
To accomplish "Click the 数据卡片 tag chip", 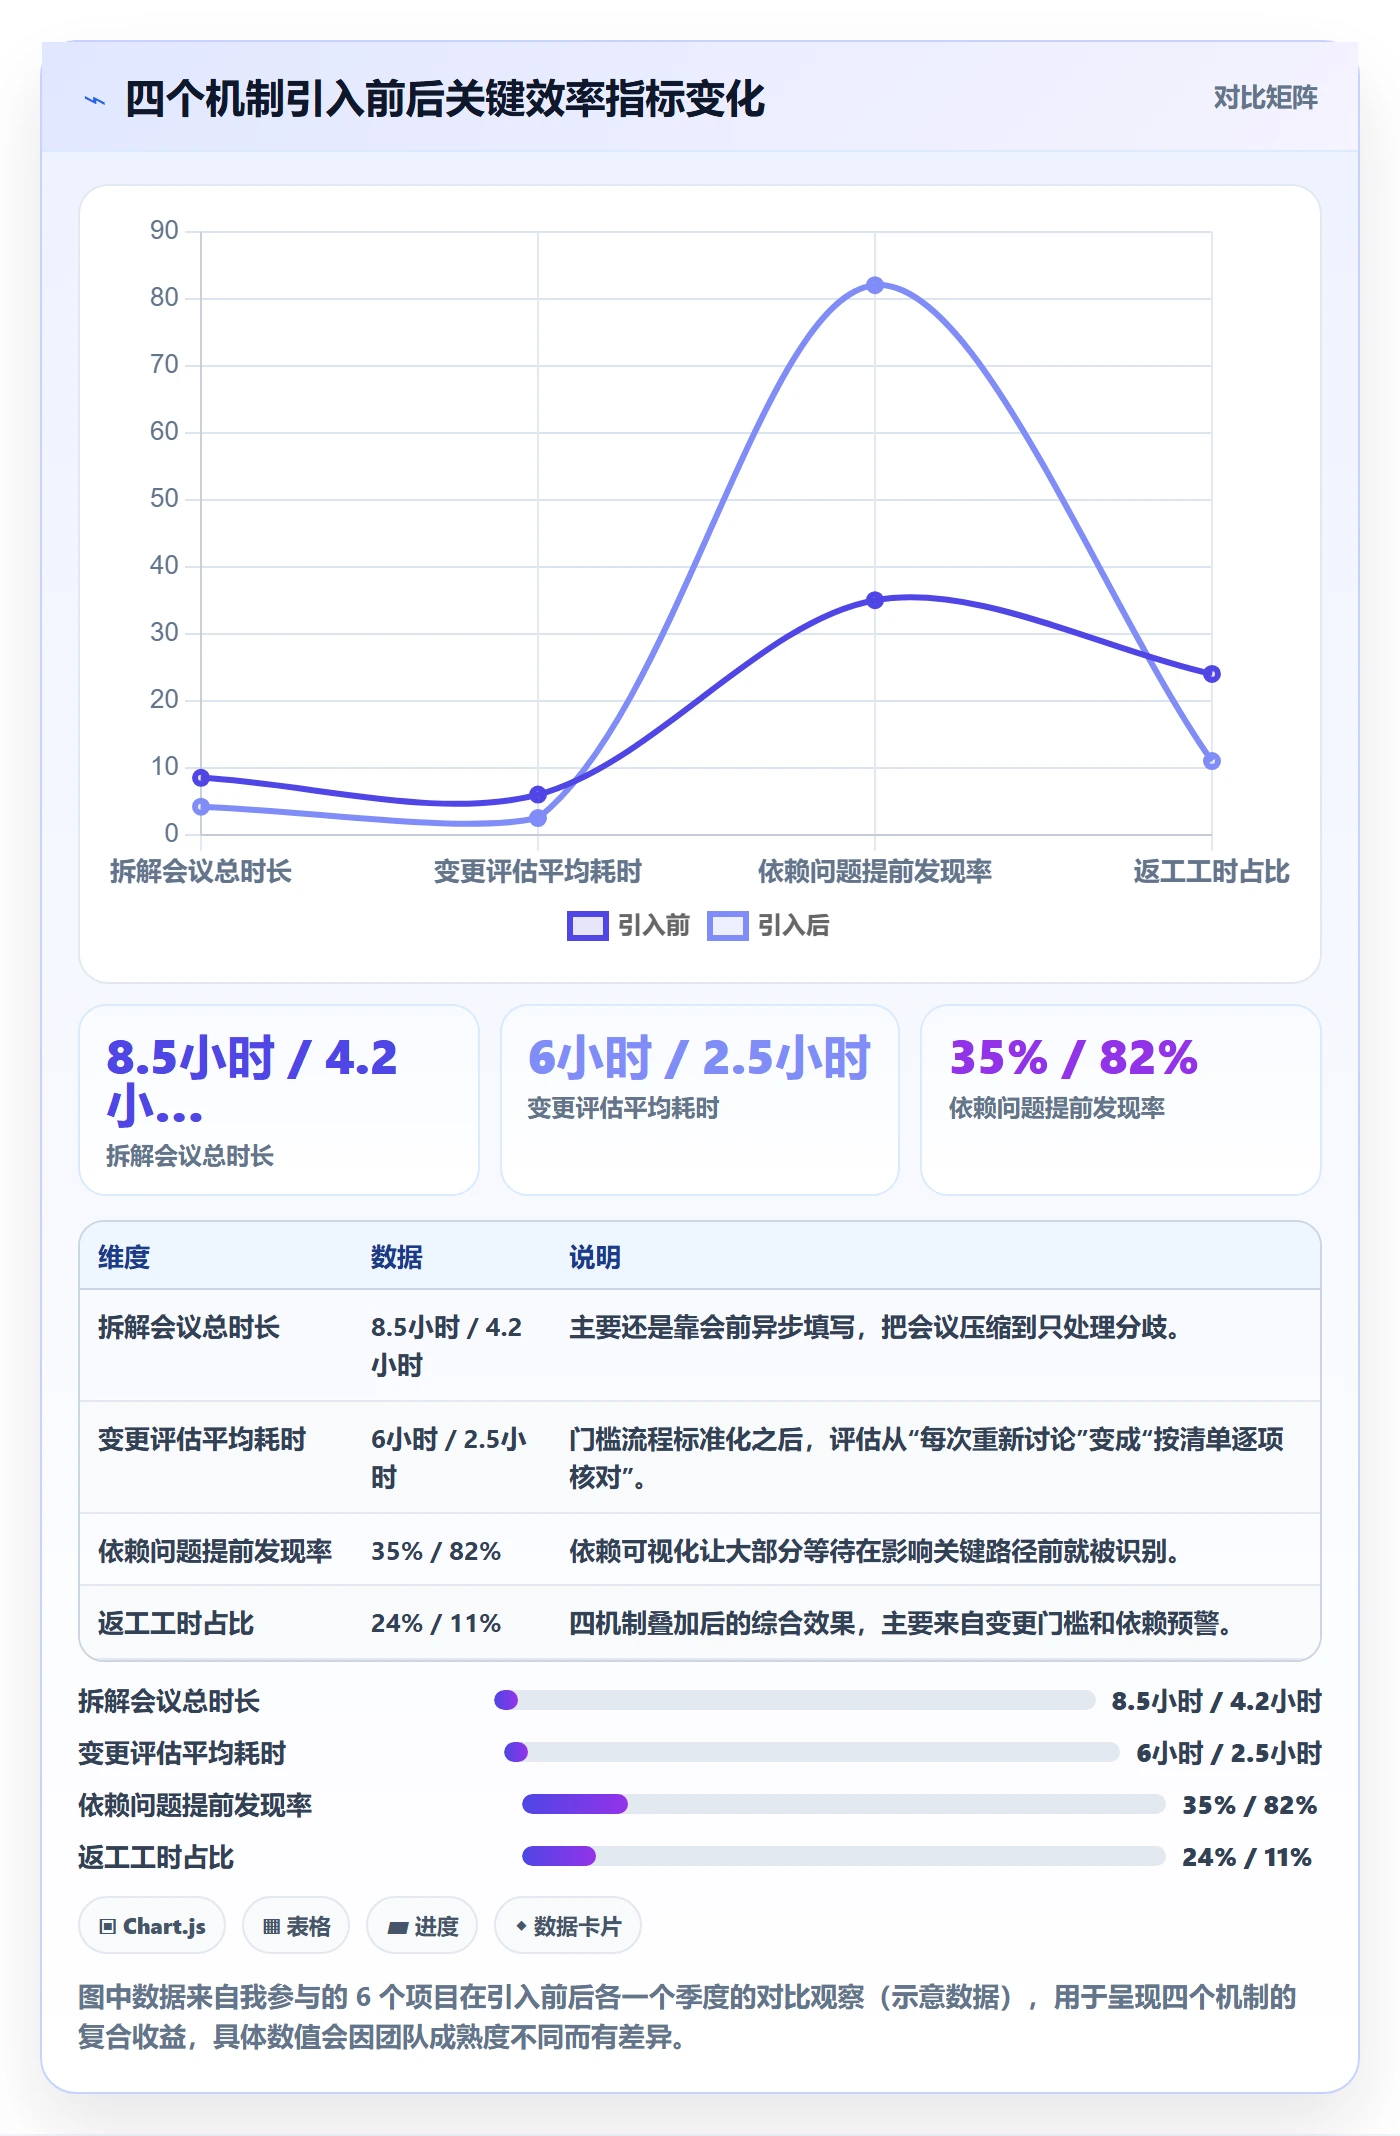I will [x=567, y=1926].
